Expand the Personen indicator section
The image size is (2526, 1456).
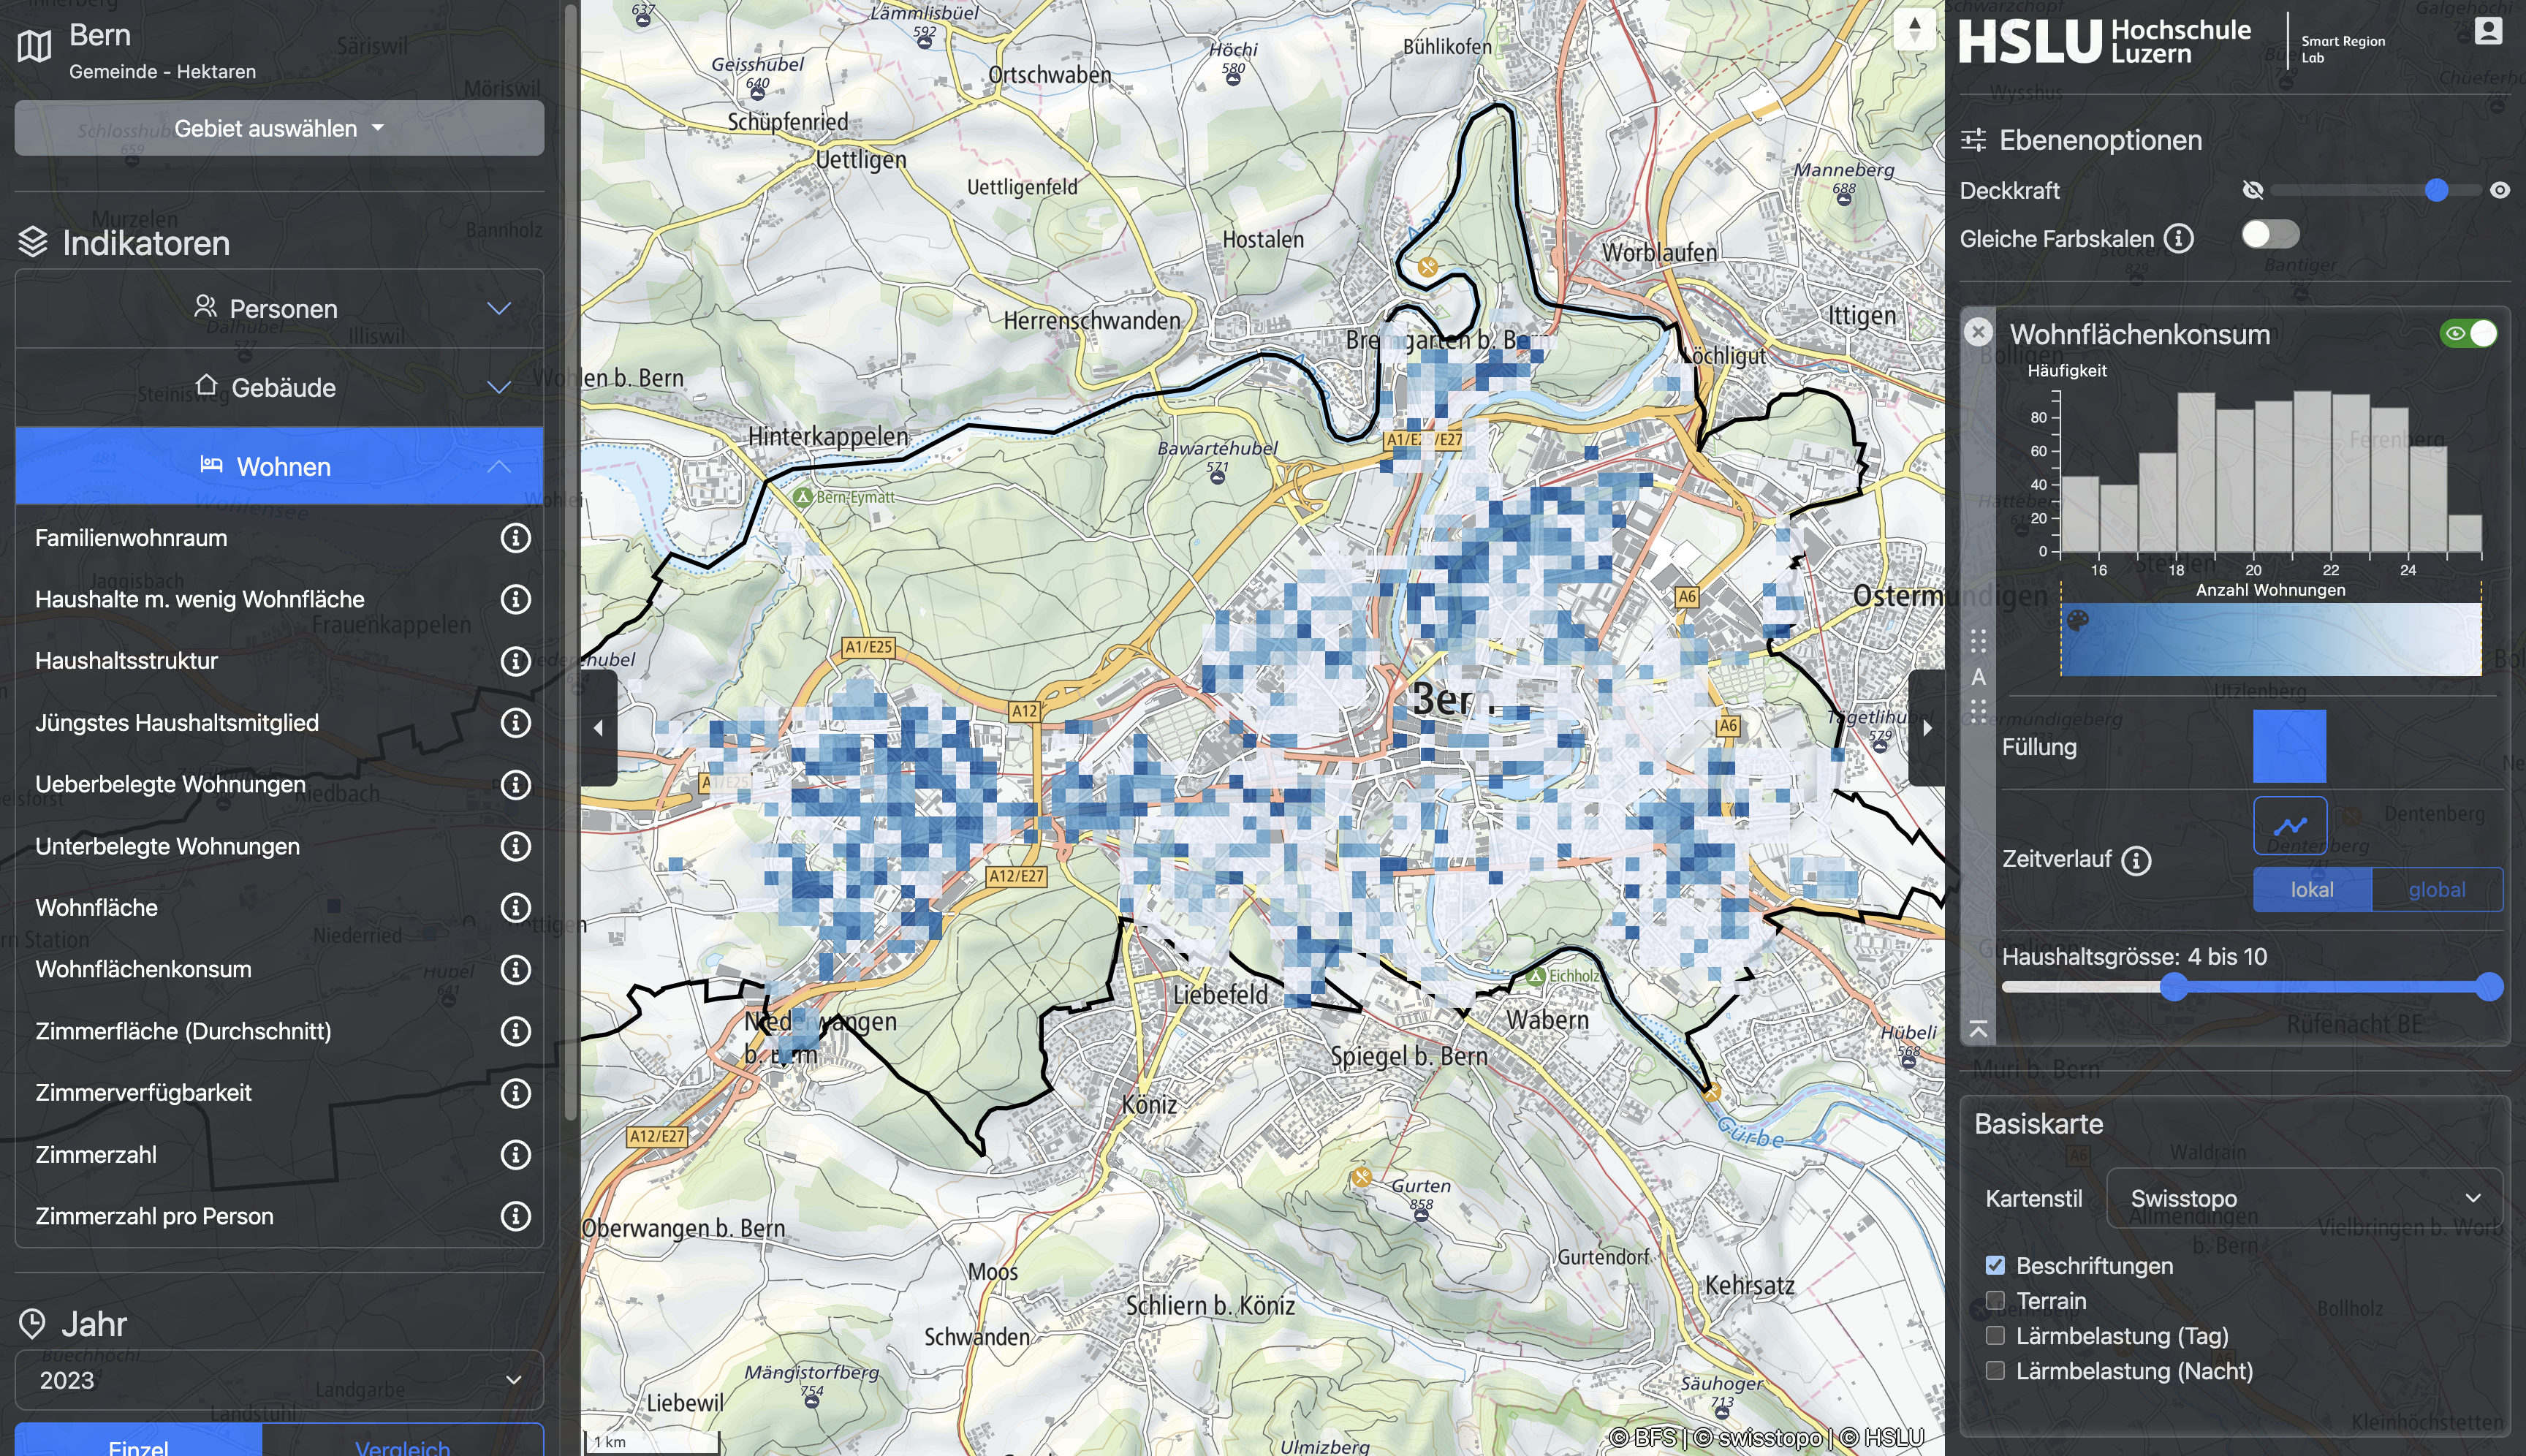tap(279, 308)
